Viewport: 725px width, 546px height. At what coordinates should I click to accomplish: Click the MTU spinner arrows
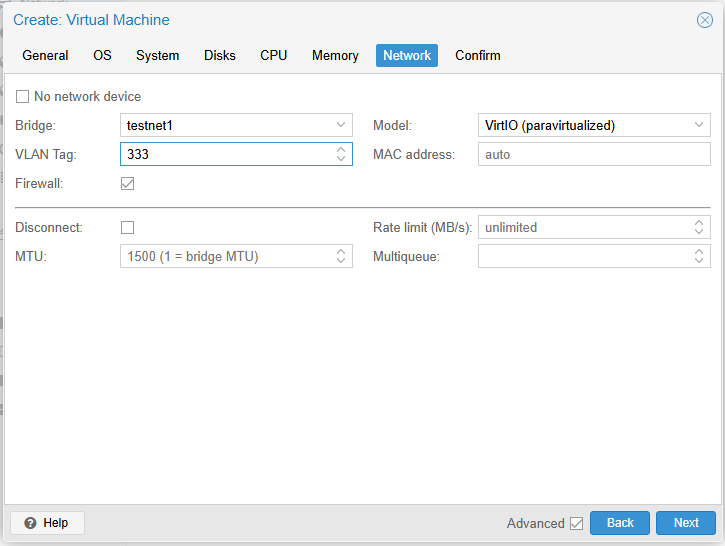341,256
